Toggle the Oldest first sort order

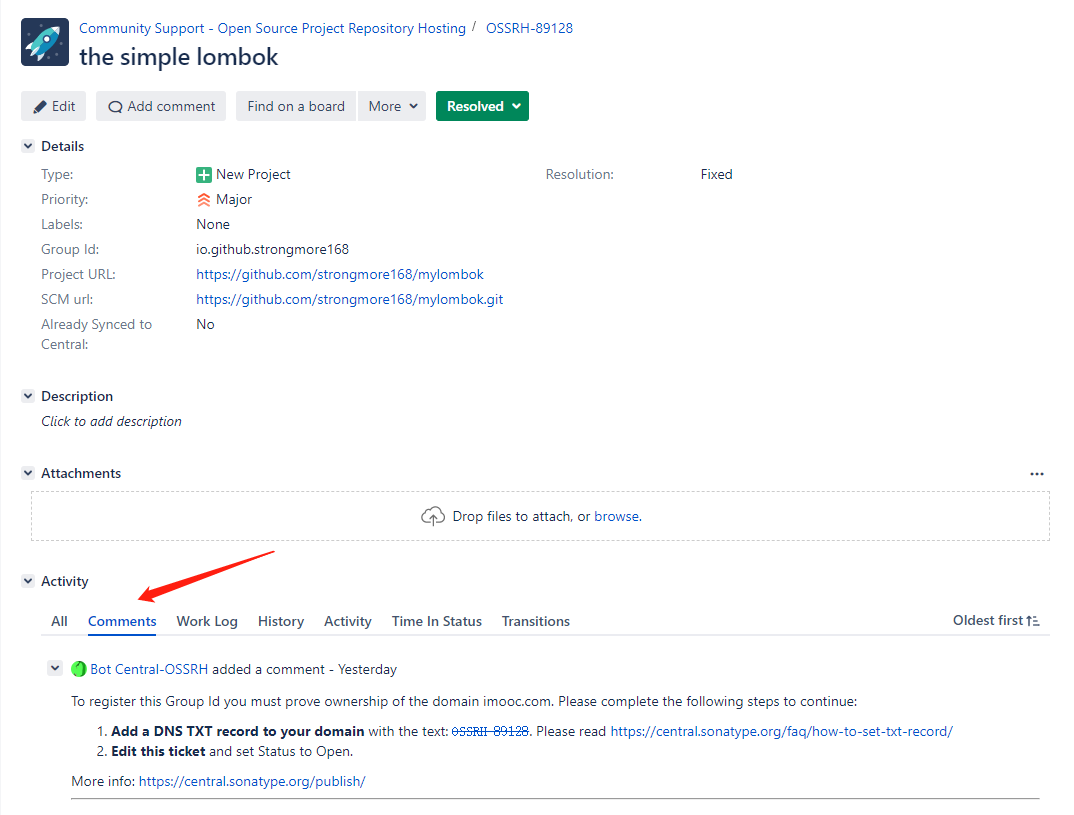tap(996, 621)
